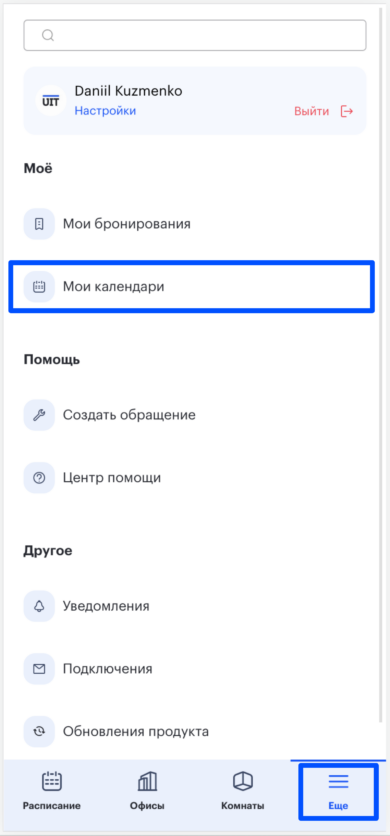The width and height of the screenshot is (390, 836).
Task: Click the search magnifier icon
Action: click(x=48, y=35)
